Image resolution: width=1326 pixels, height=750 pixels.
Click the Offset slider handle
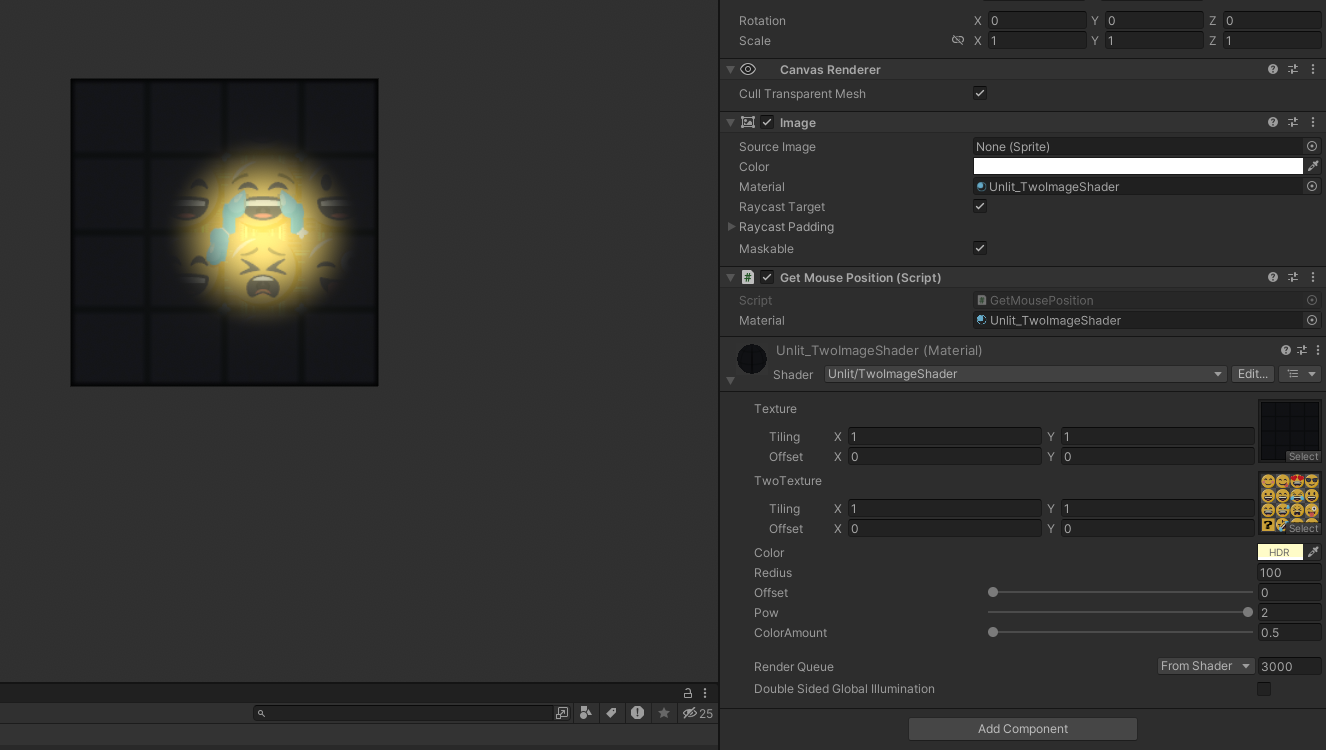(993, 592)
